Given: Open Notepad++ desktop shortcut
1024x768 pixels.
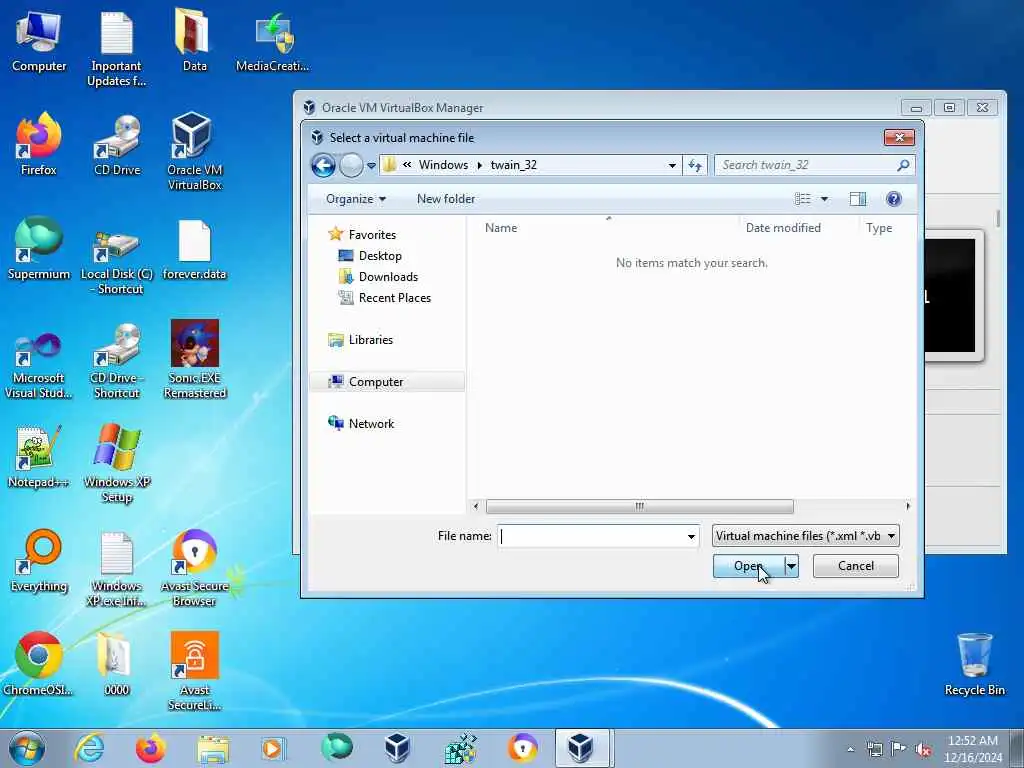Looking at the screenshot, I should pyautogui.click(x=39, y=457).
